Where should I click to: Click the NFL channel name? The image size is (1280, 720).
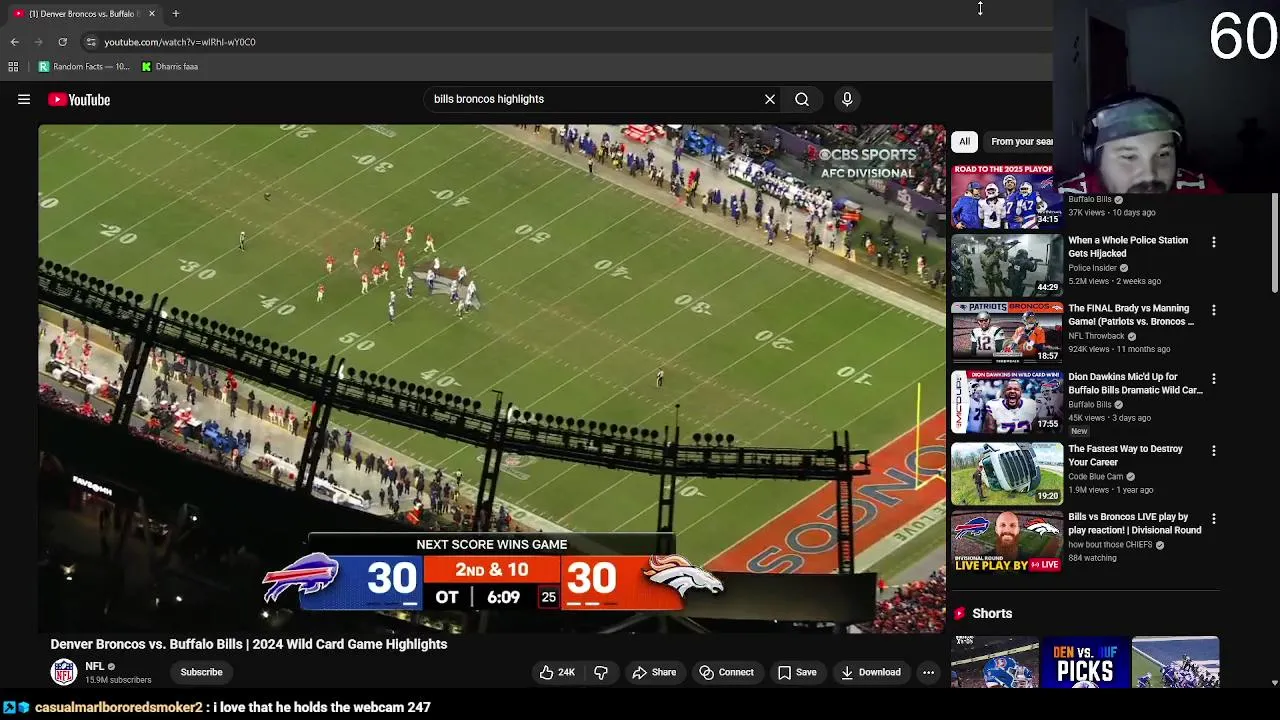click(95, 666)
